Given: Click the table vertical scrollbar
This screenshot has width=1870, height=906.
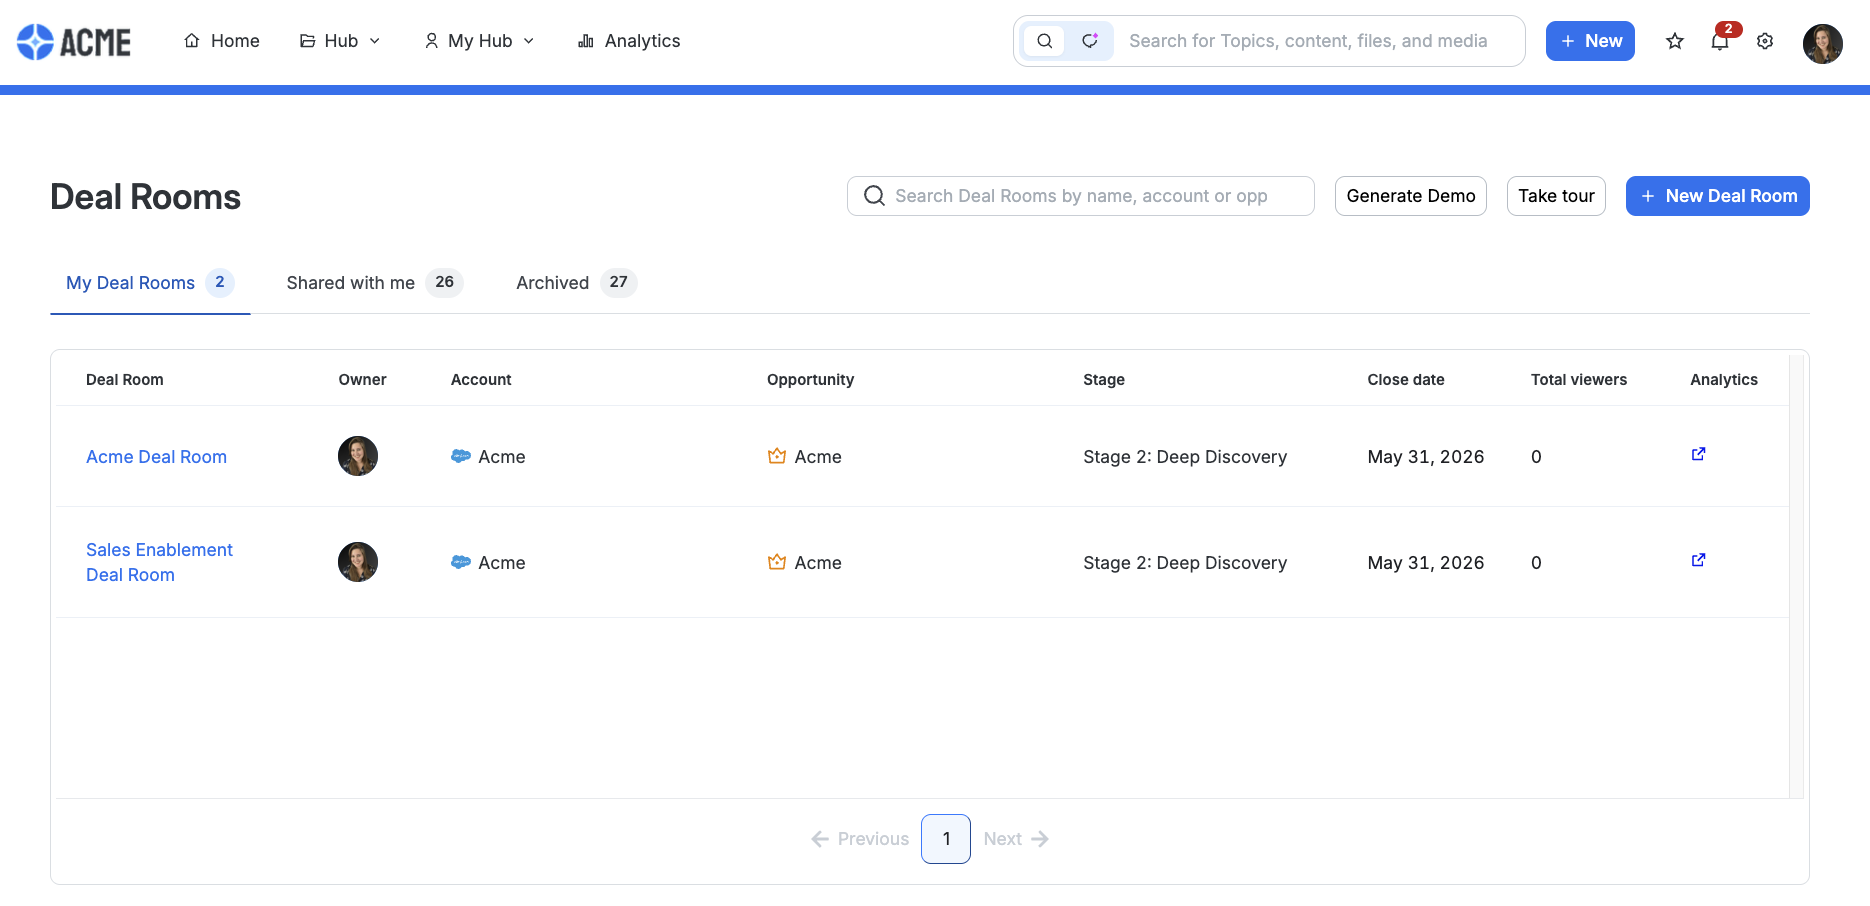Looking at the screenshot, I should pyautogui.click(x=1796, y=576).
